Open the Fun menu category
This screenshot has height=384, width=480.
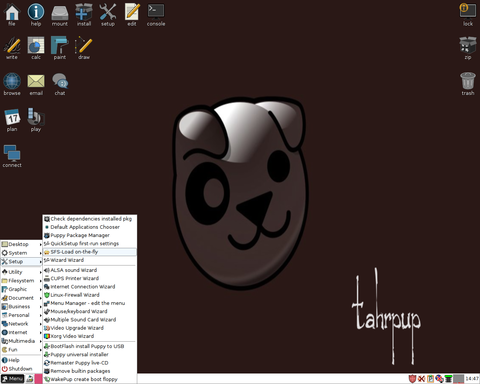tap(22, 350)
